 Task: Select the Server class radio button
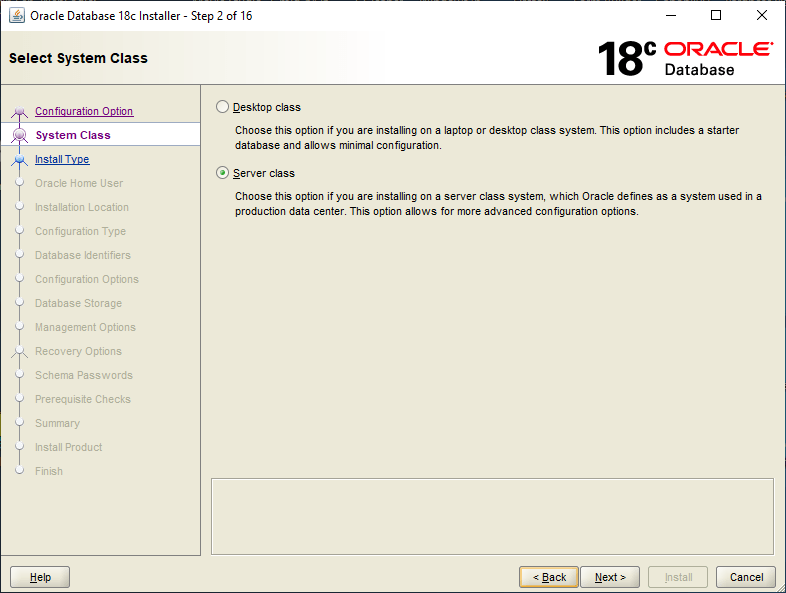(222, 173)
